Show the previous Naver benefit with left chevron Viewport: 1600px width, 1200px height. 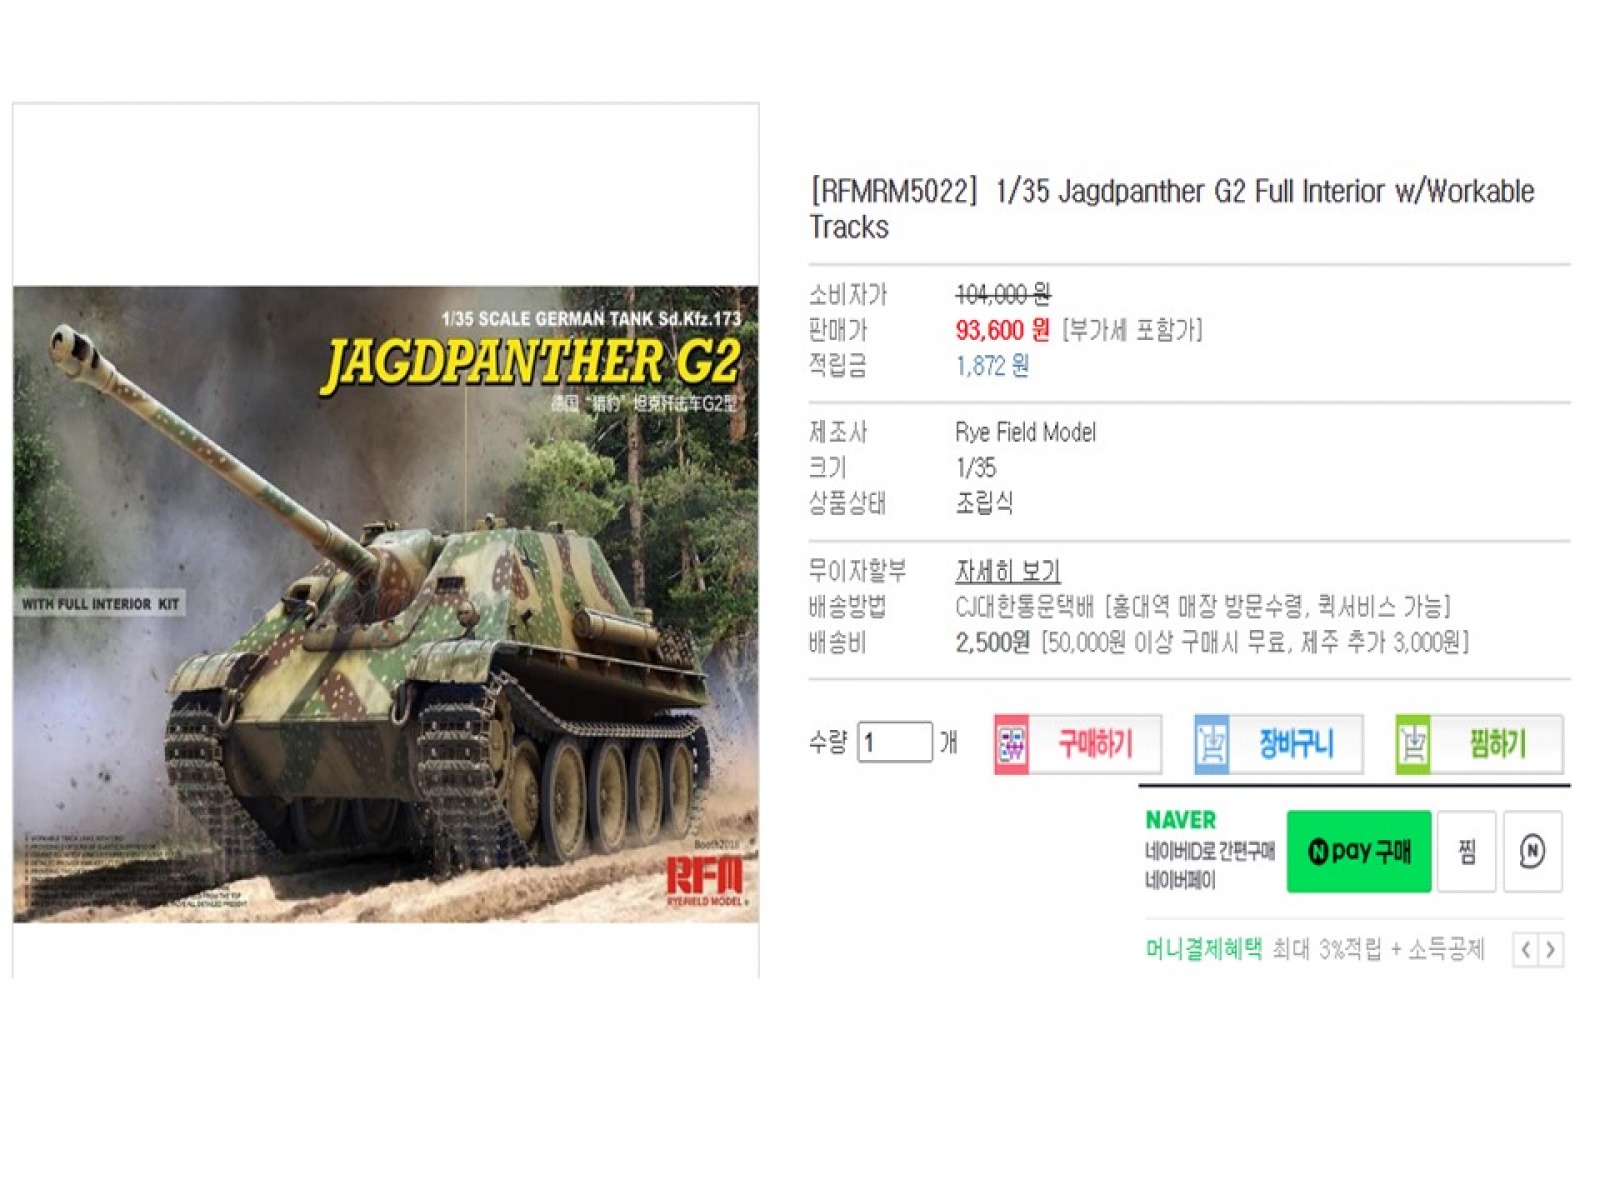coord(1525,950)
